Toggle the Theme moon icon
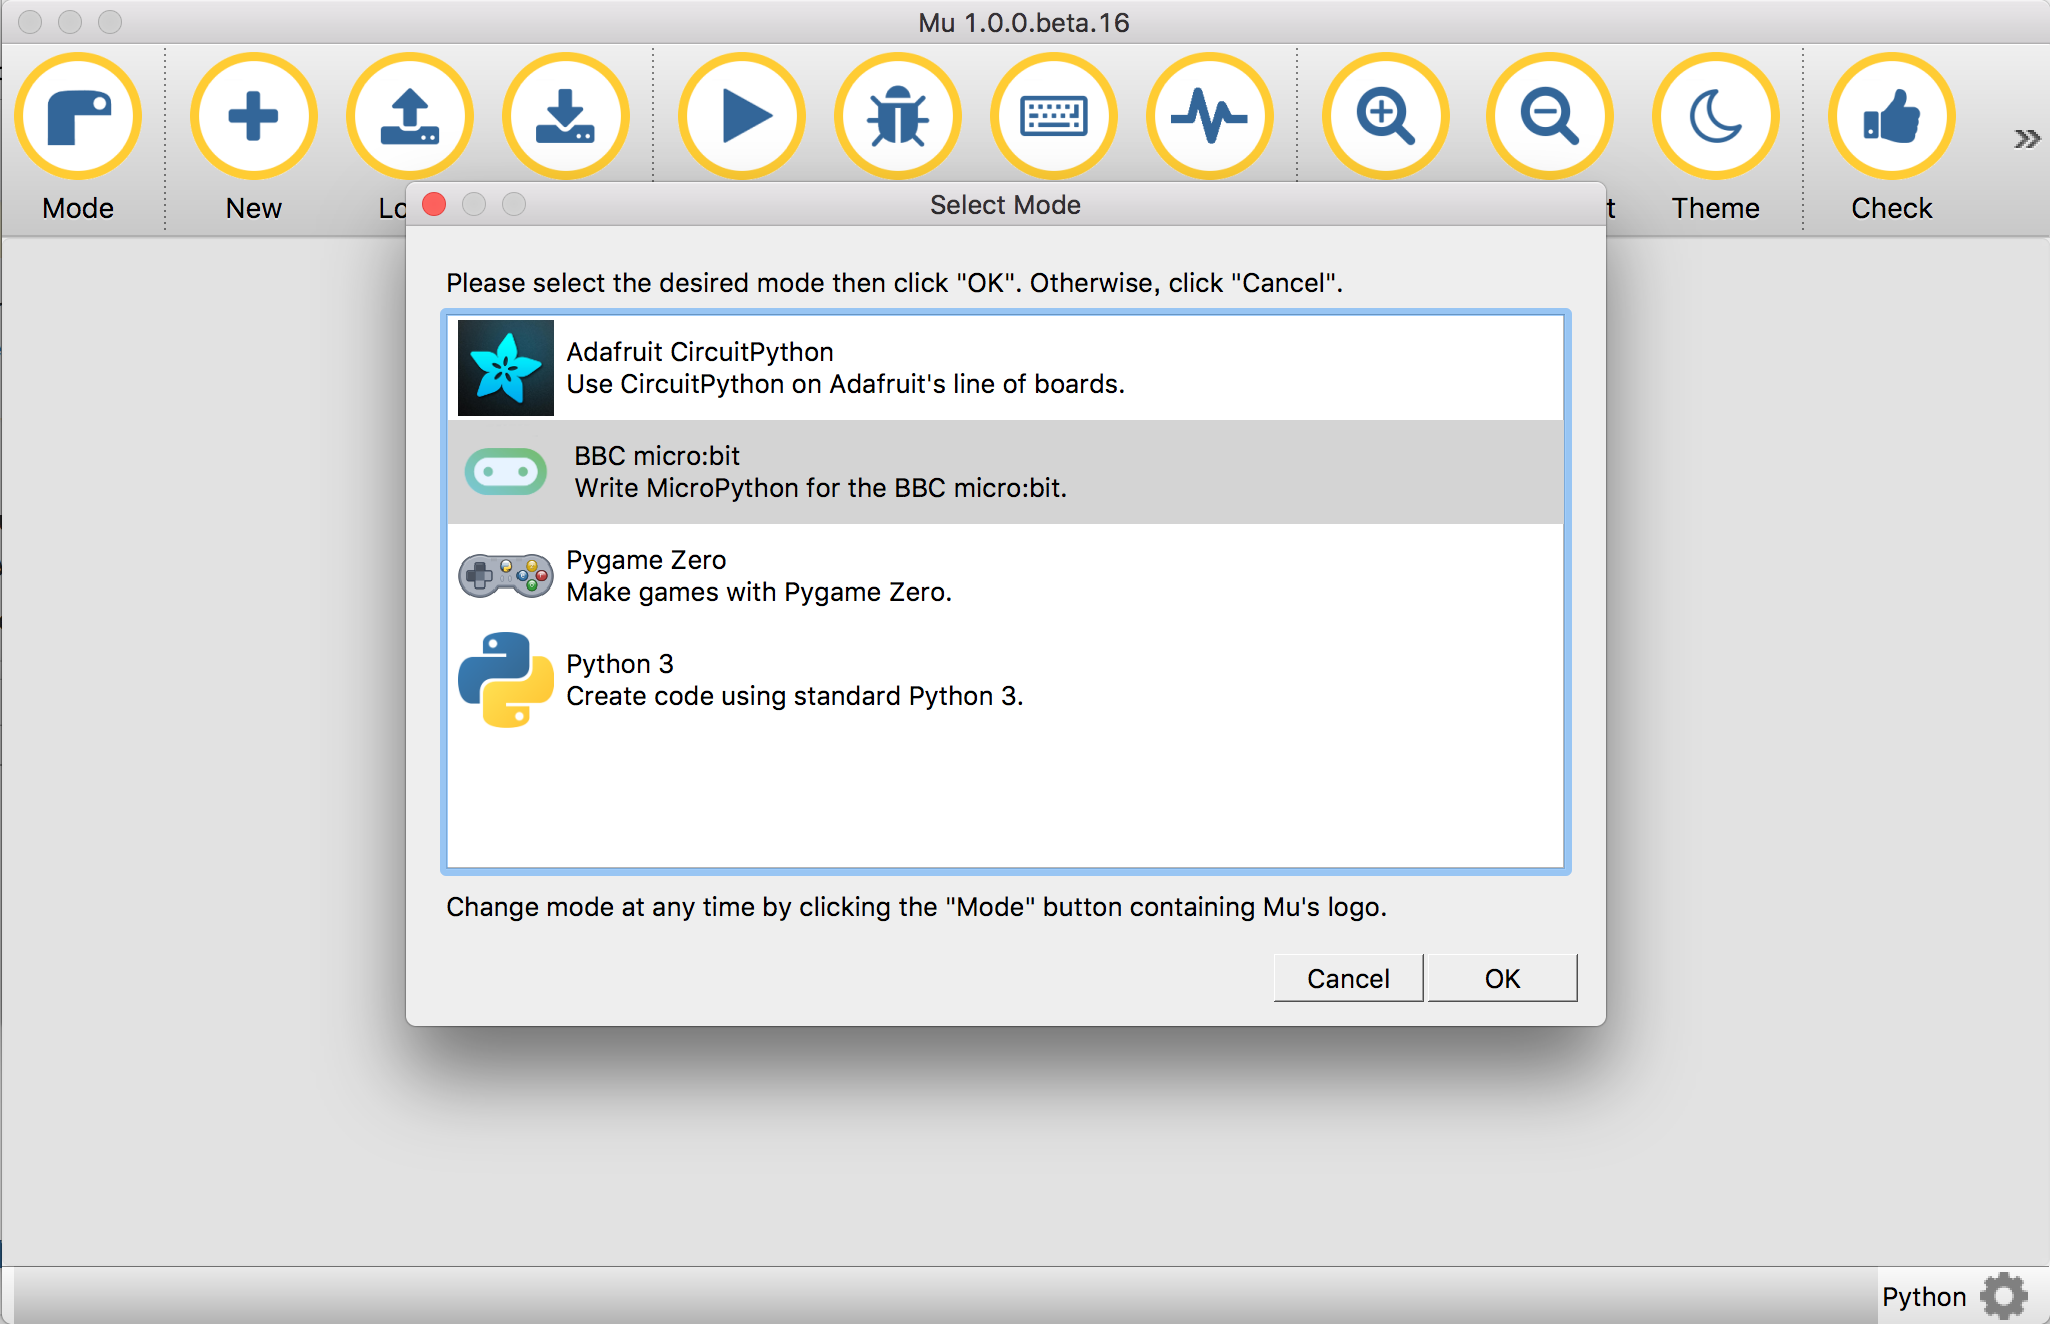This screenshot has width=2050, height=1324. [x=1715, y=117]
